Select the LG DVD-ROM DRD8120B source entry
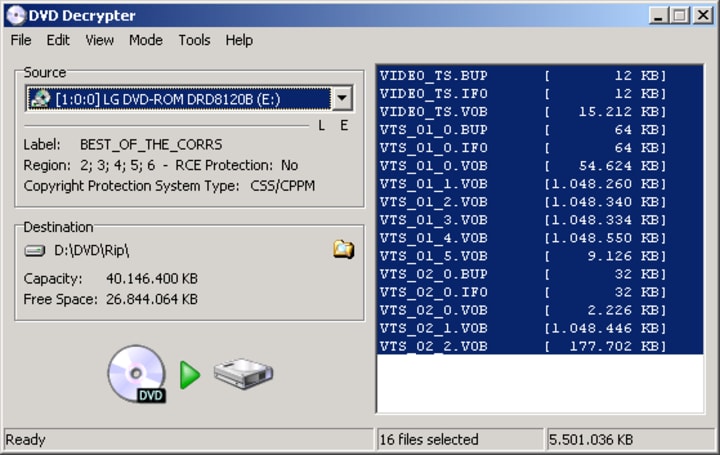Viewport: 720px width, 455px height. (x=178, y=99)
